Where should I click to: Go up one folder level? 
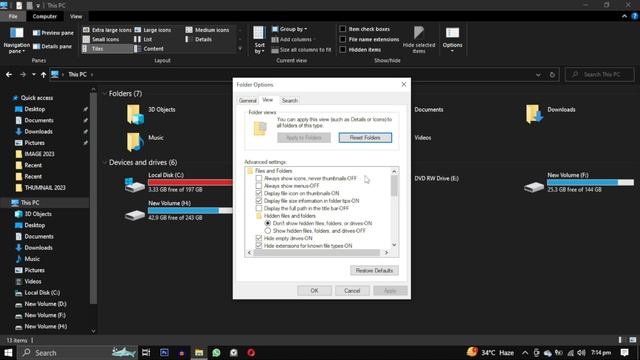click(x=43, y=75)
